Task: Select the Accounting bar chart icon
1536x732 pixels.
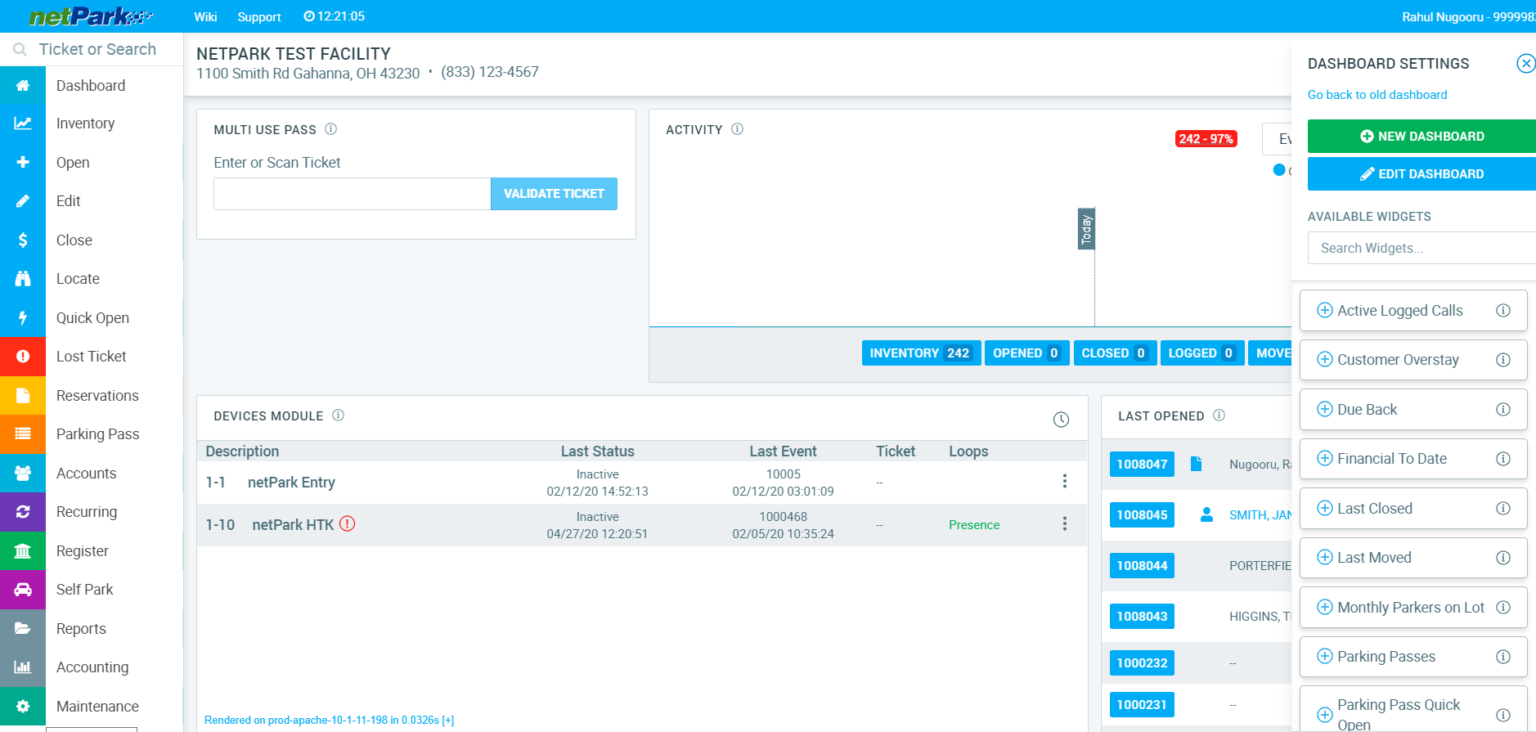Action: (22, 667)
